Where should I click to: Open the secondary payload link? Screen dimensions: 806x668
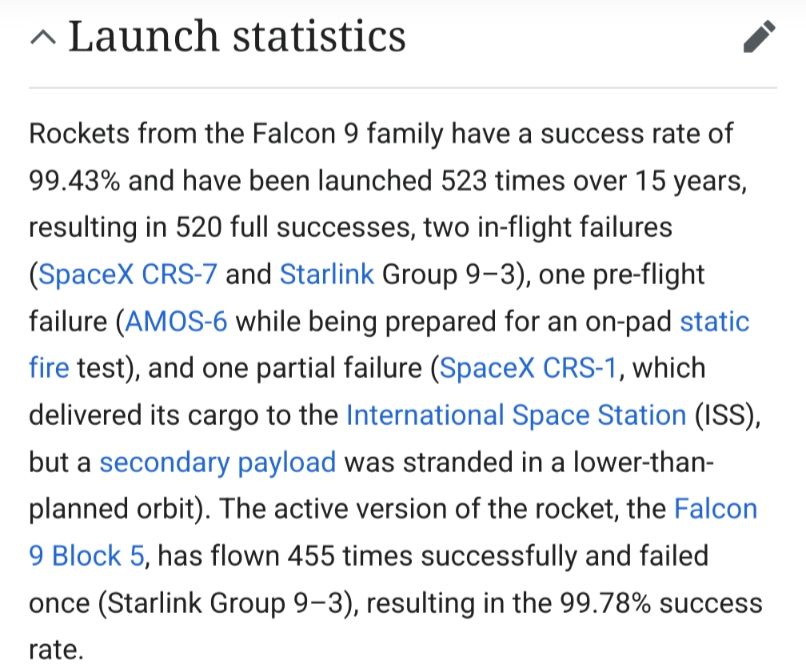tap(217, 462)
